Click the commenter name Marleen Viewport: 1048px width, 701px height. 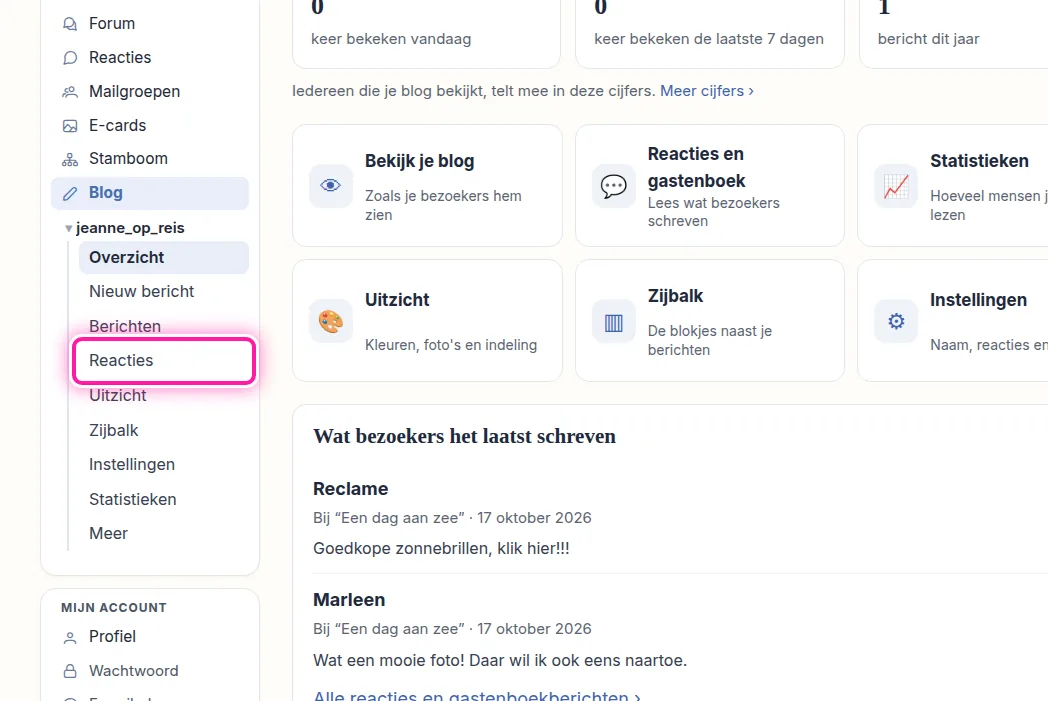tap(349, 600)
